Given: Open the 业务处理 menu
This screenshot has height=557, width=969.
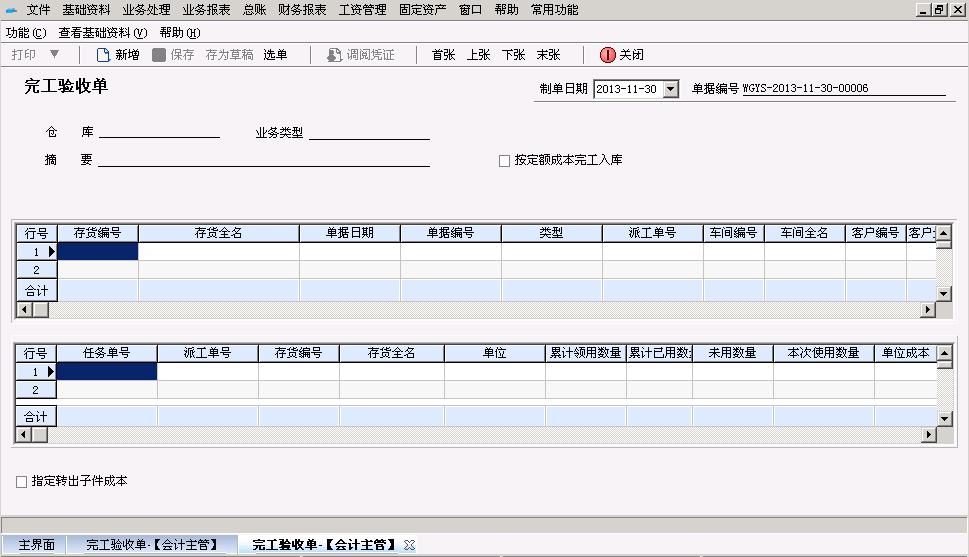Looking at the screenshot, I should 147,10.
